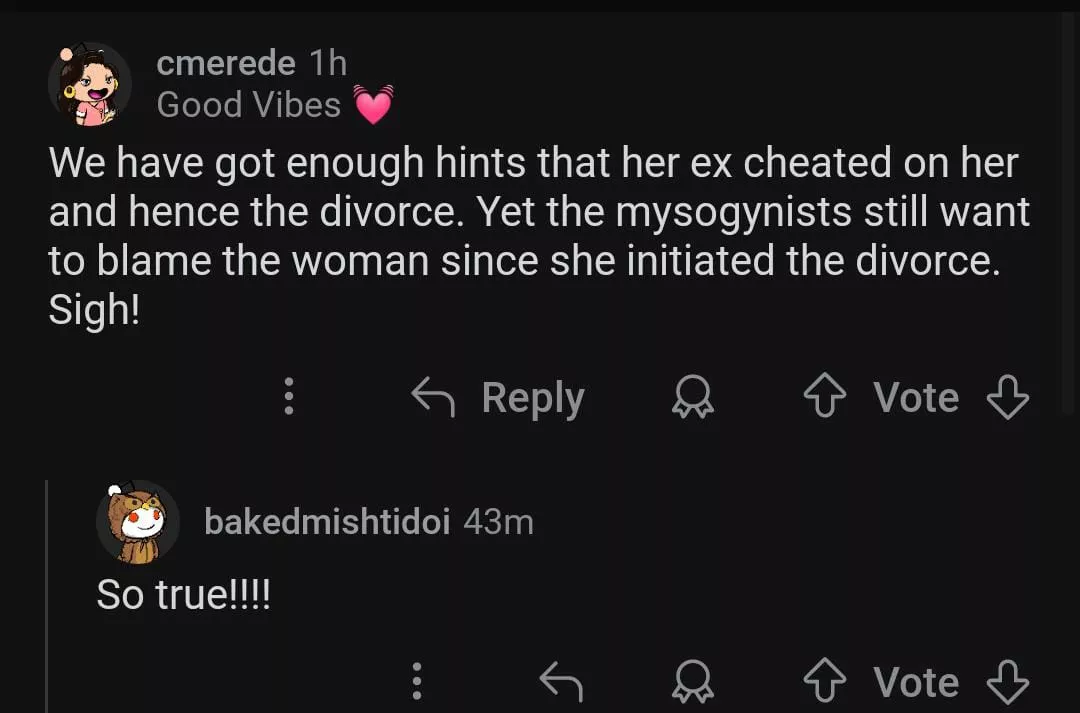Visit the bakedmishtidoi username link
Viewport: 1080px width, 713px height.
coord(327,521)
